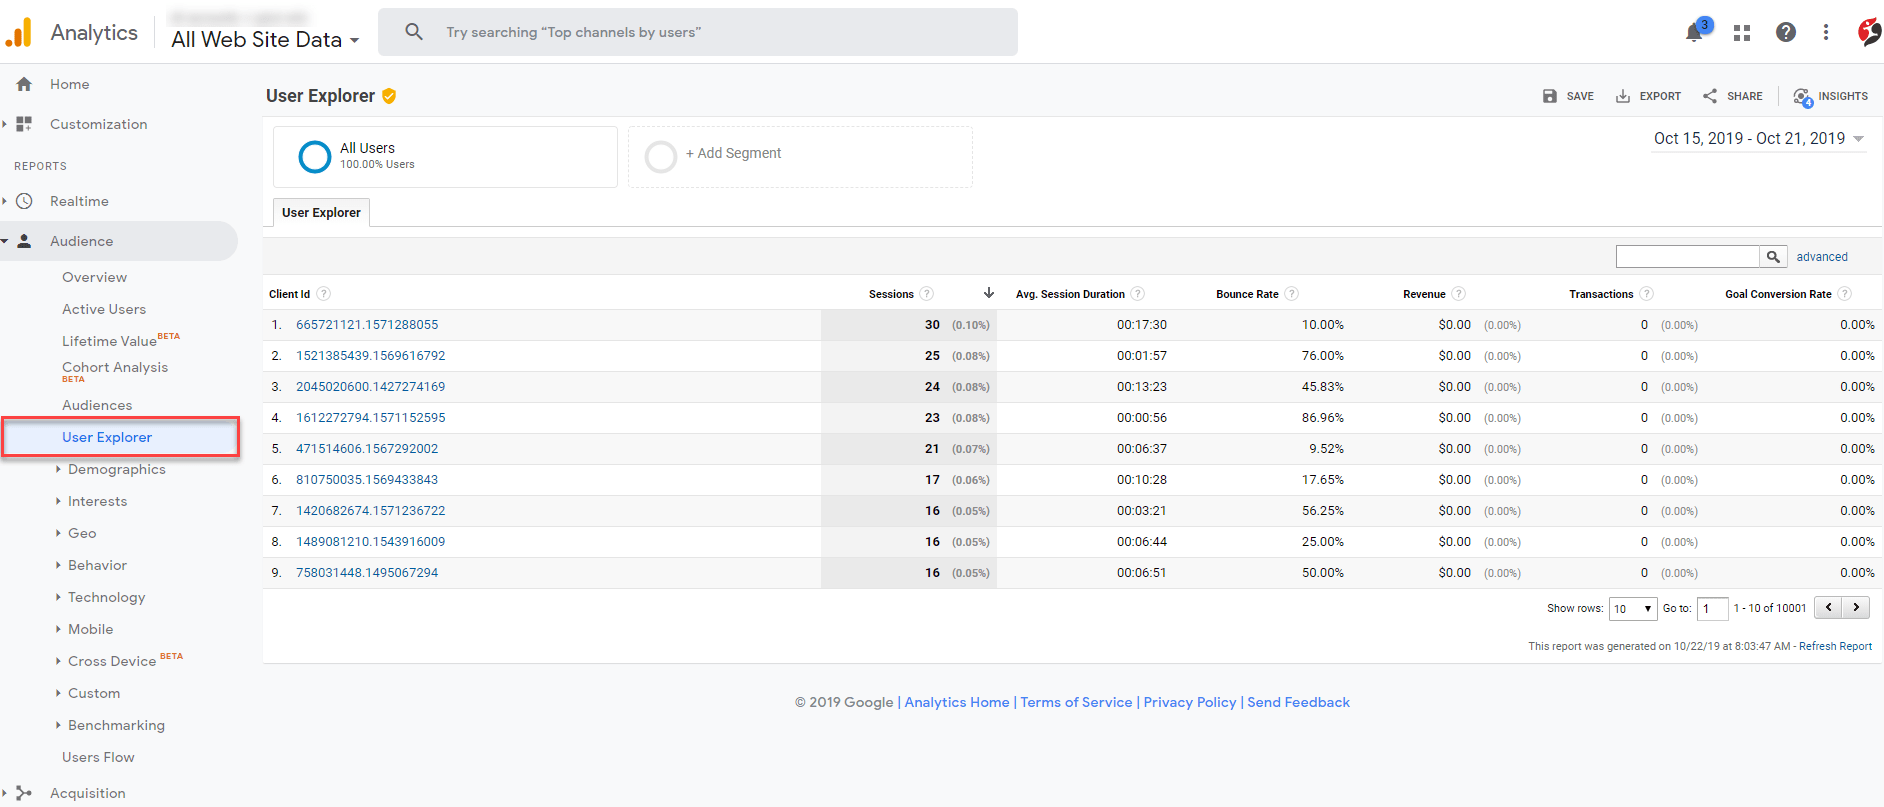
Task: Open the Google apps grid icon
Action: [x=1742, y=32]
